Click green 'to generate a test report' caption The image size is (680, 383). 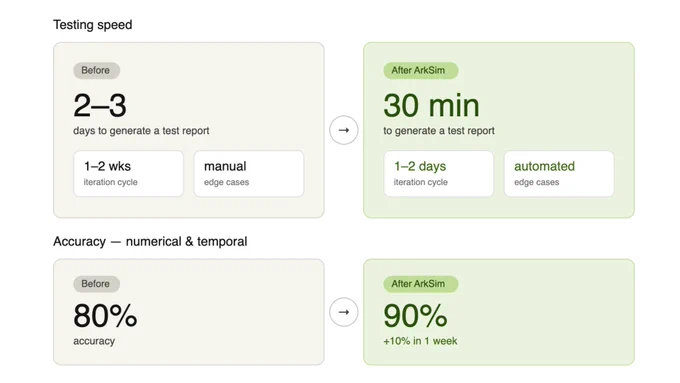[439, 131]
